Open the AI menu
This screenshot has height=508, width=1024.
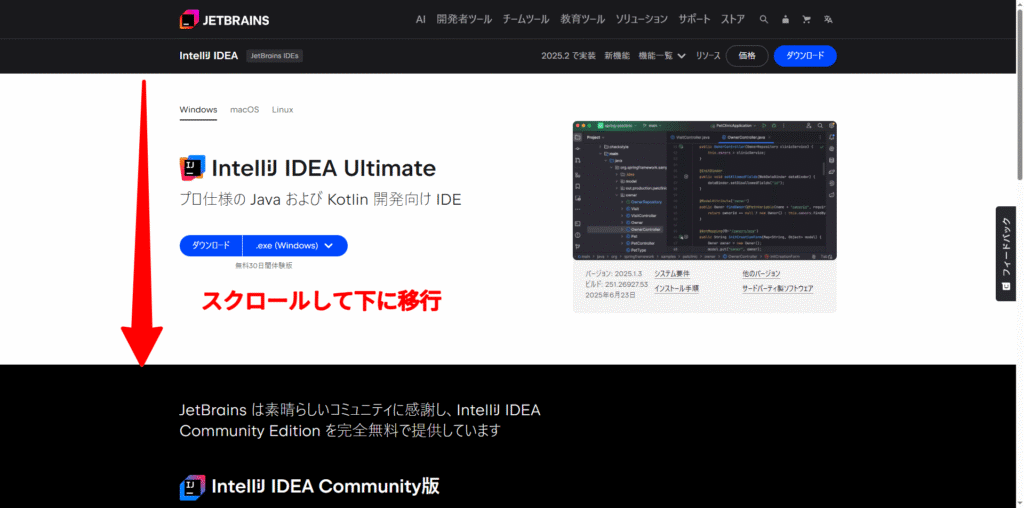coord(421,20)
